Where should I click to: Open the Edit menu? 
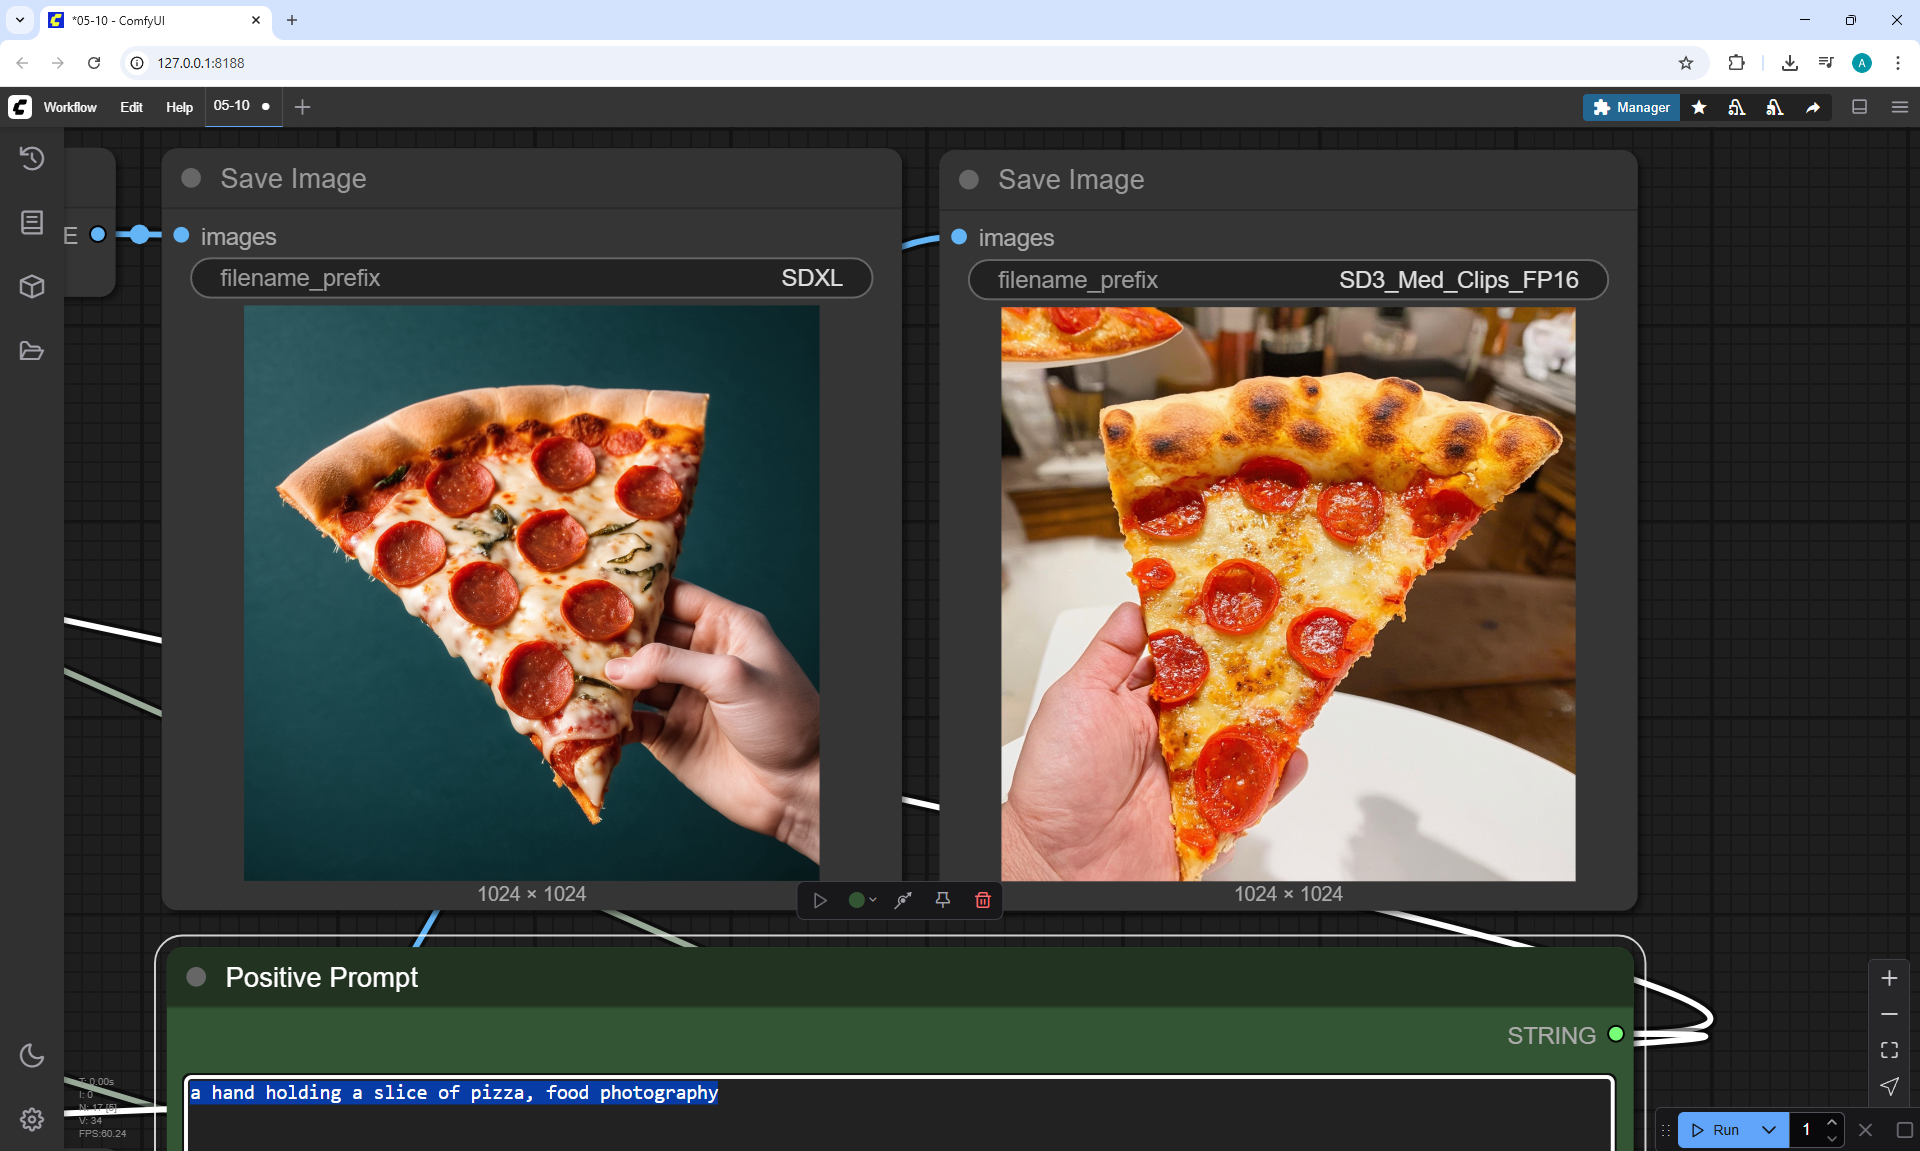[x=131, y=107]
